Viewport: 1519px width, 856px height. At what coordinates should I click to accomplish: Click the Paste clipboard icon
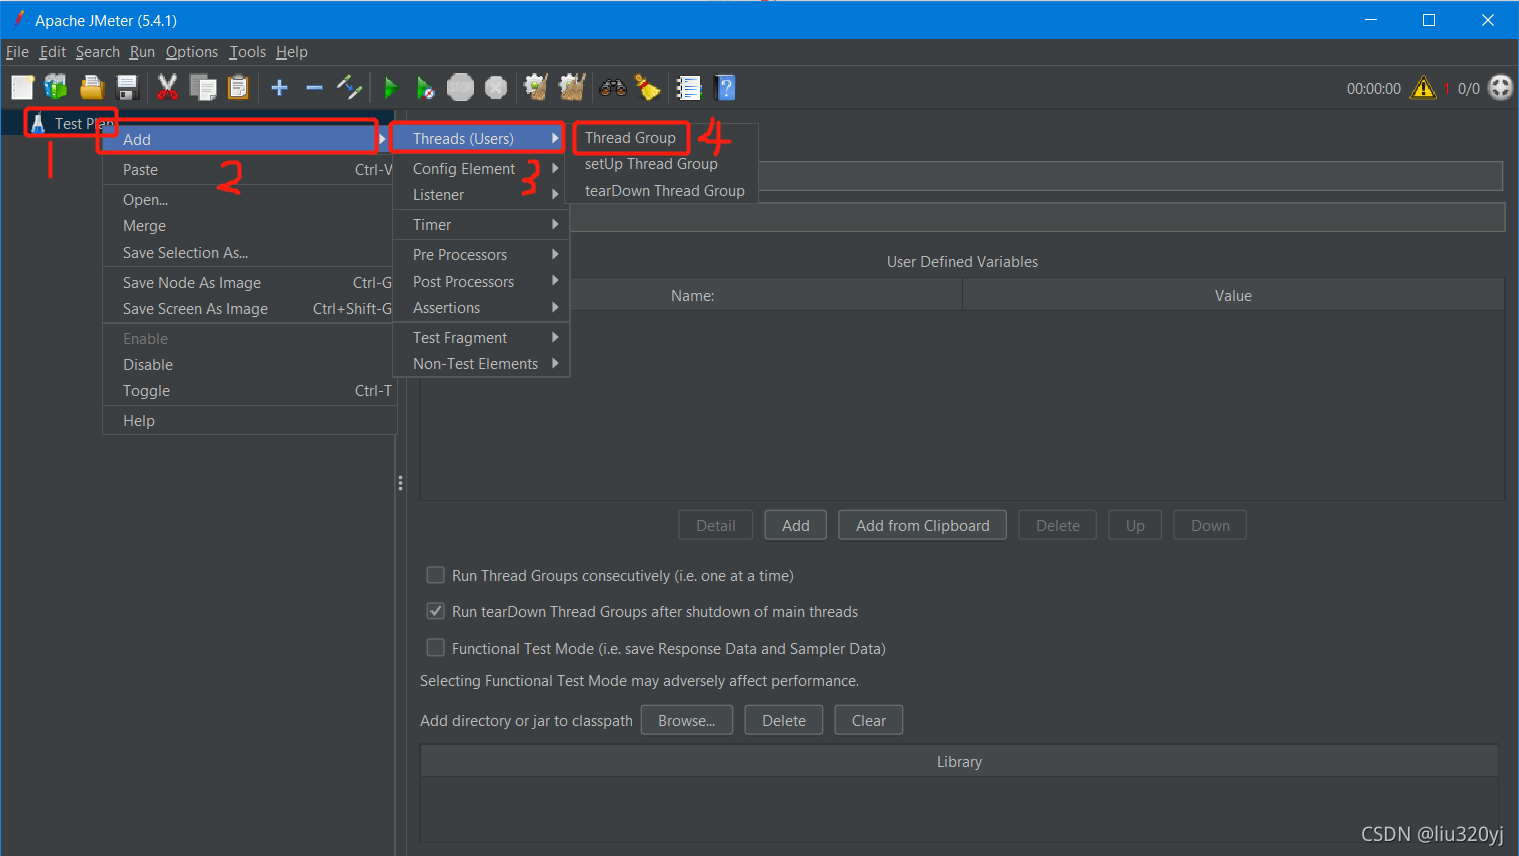tap(238, 88)
